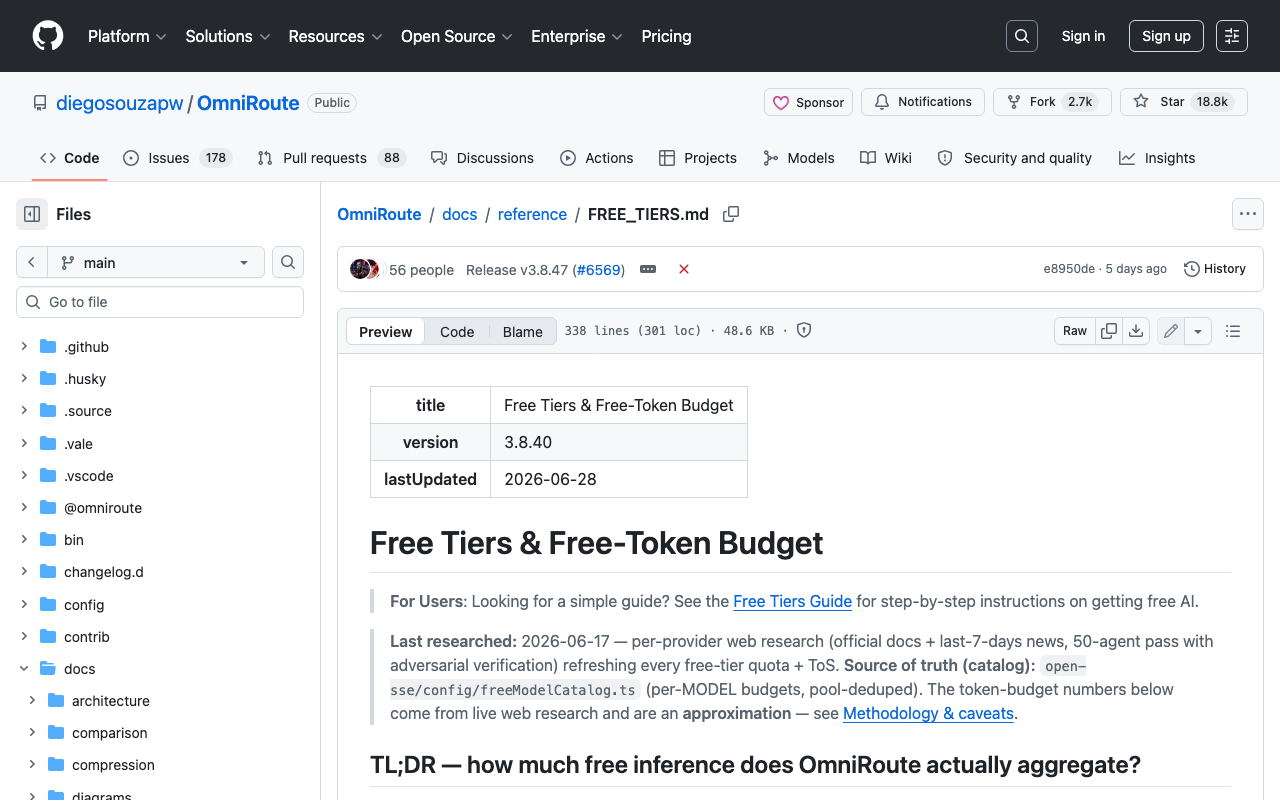Open the Insights tab

pos(1157,158)
